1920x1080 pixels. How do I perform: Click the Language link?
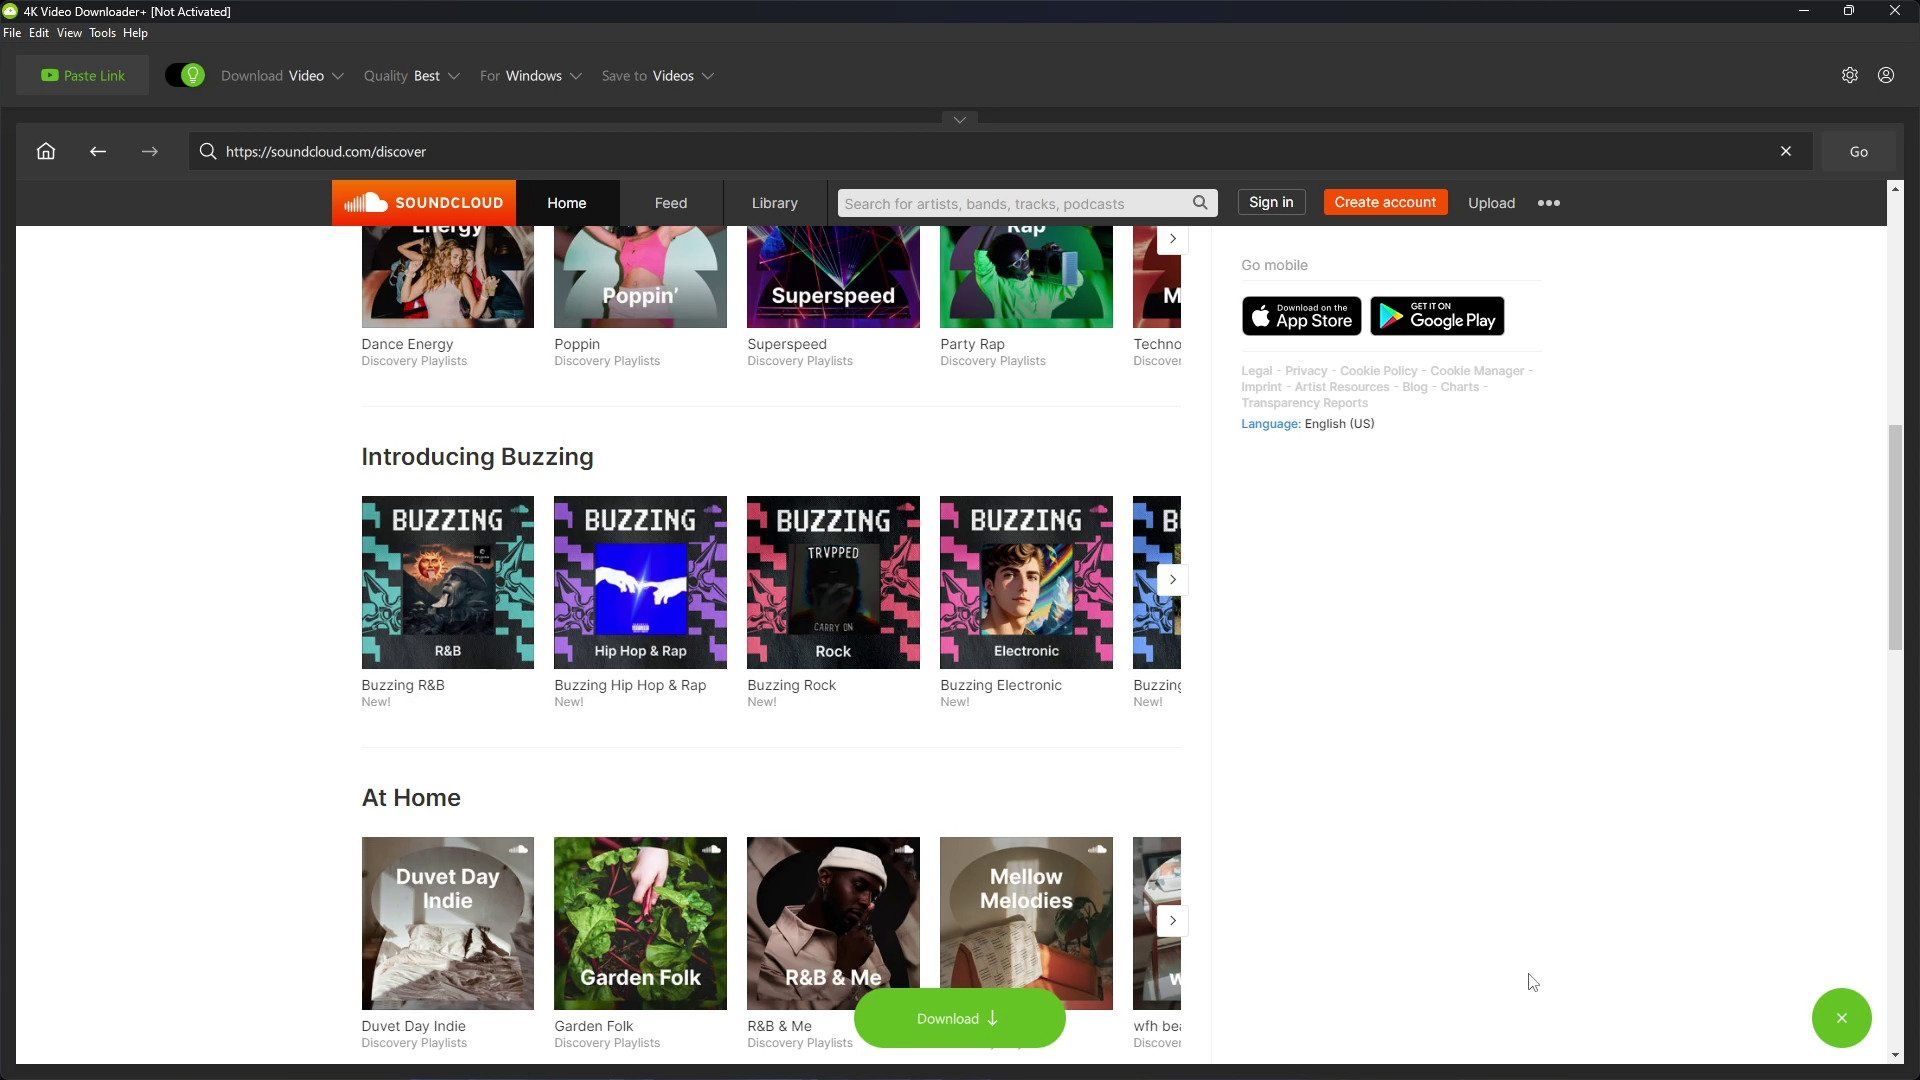click(x=1270, y=424)
